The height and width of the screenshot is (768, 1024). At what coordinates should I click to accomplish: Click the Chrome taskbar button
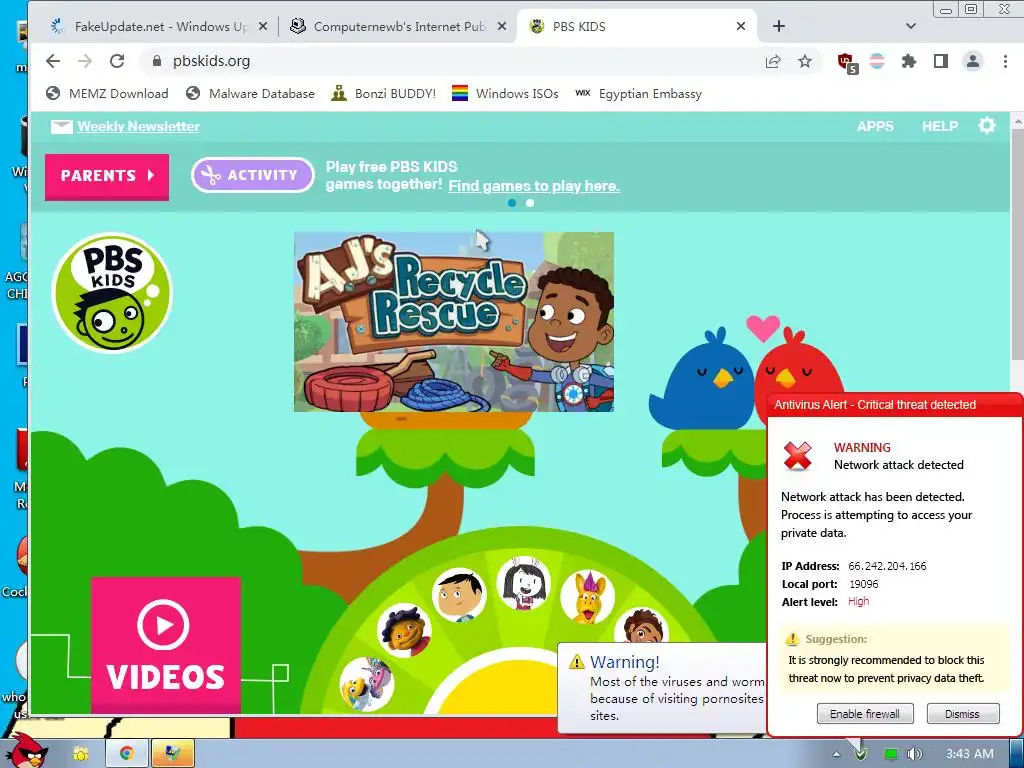[x=127, y=754]
